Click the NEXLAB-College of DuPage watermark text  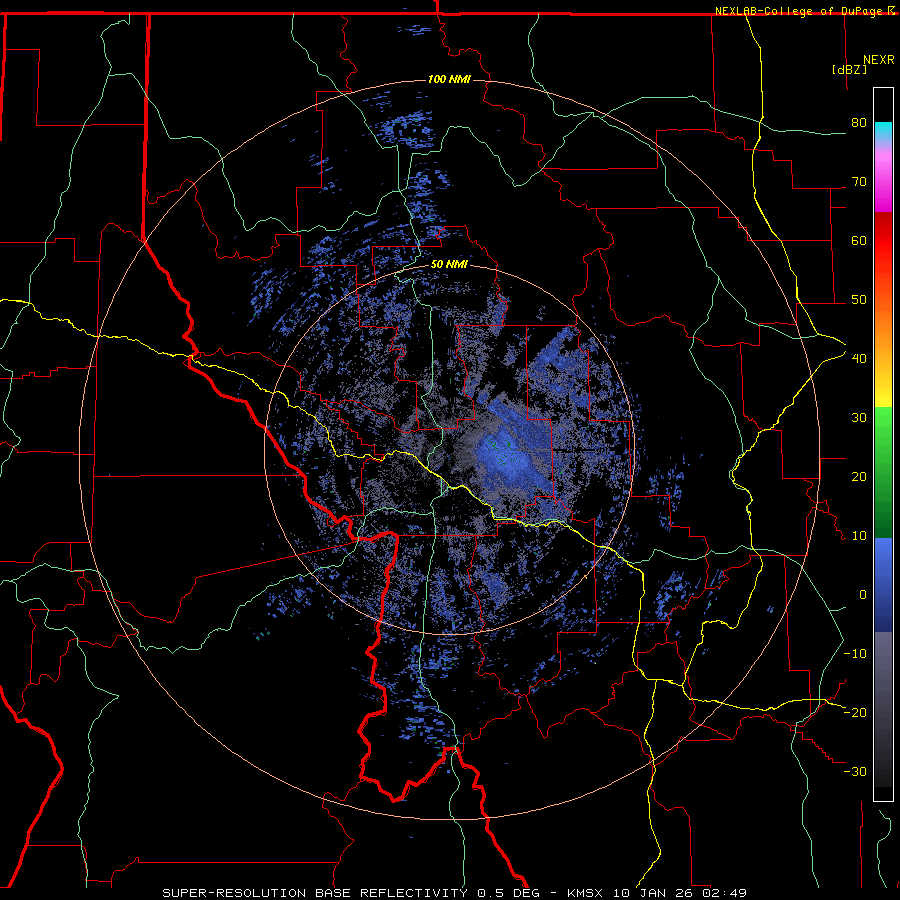point(800,11)
